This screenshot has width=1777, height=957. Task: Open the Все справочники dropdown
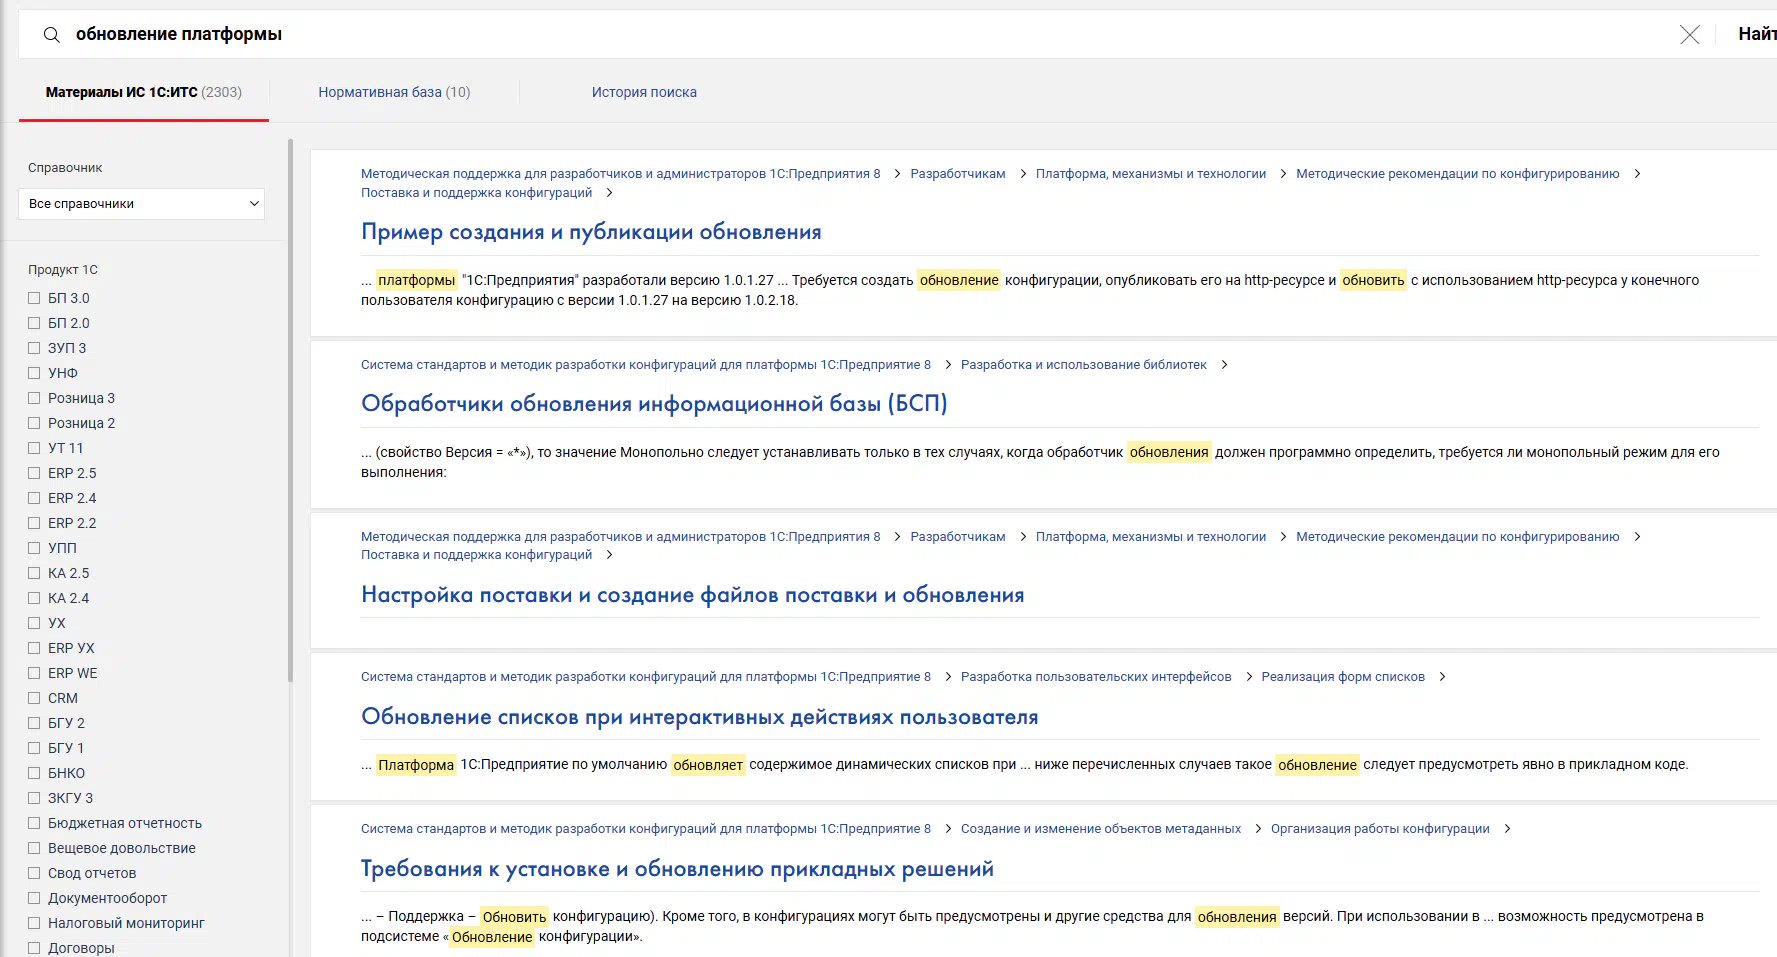pos(142,204)
